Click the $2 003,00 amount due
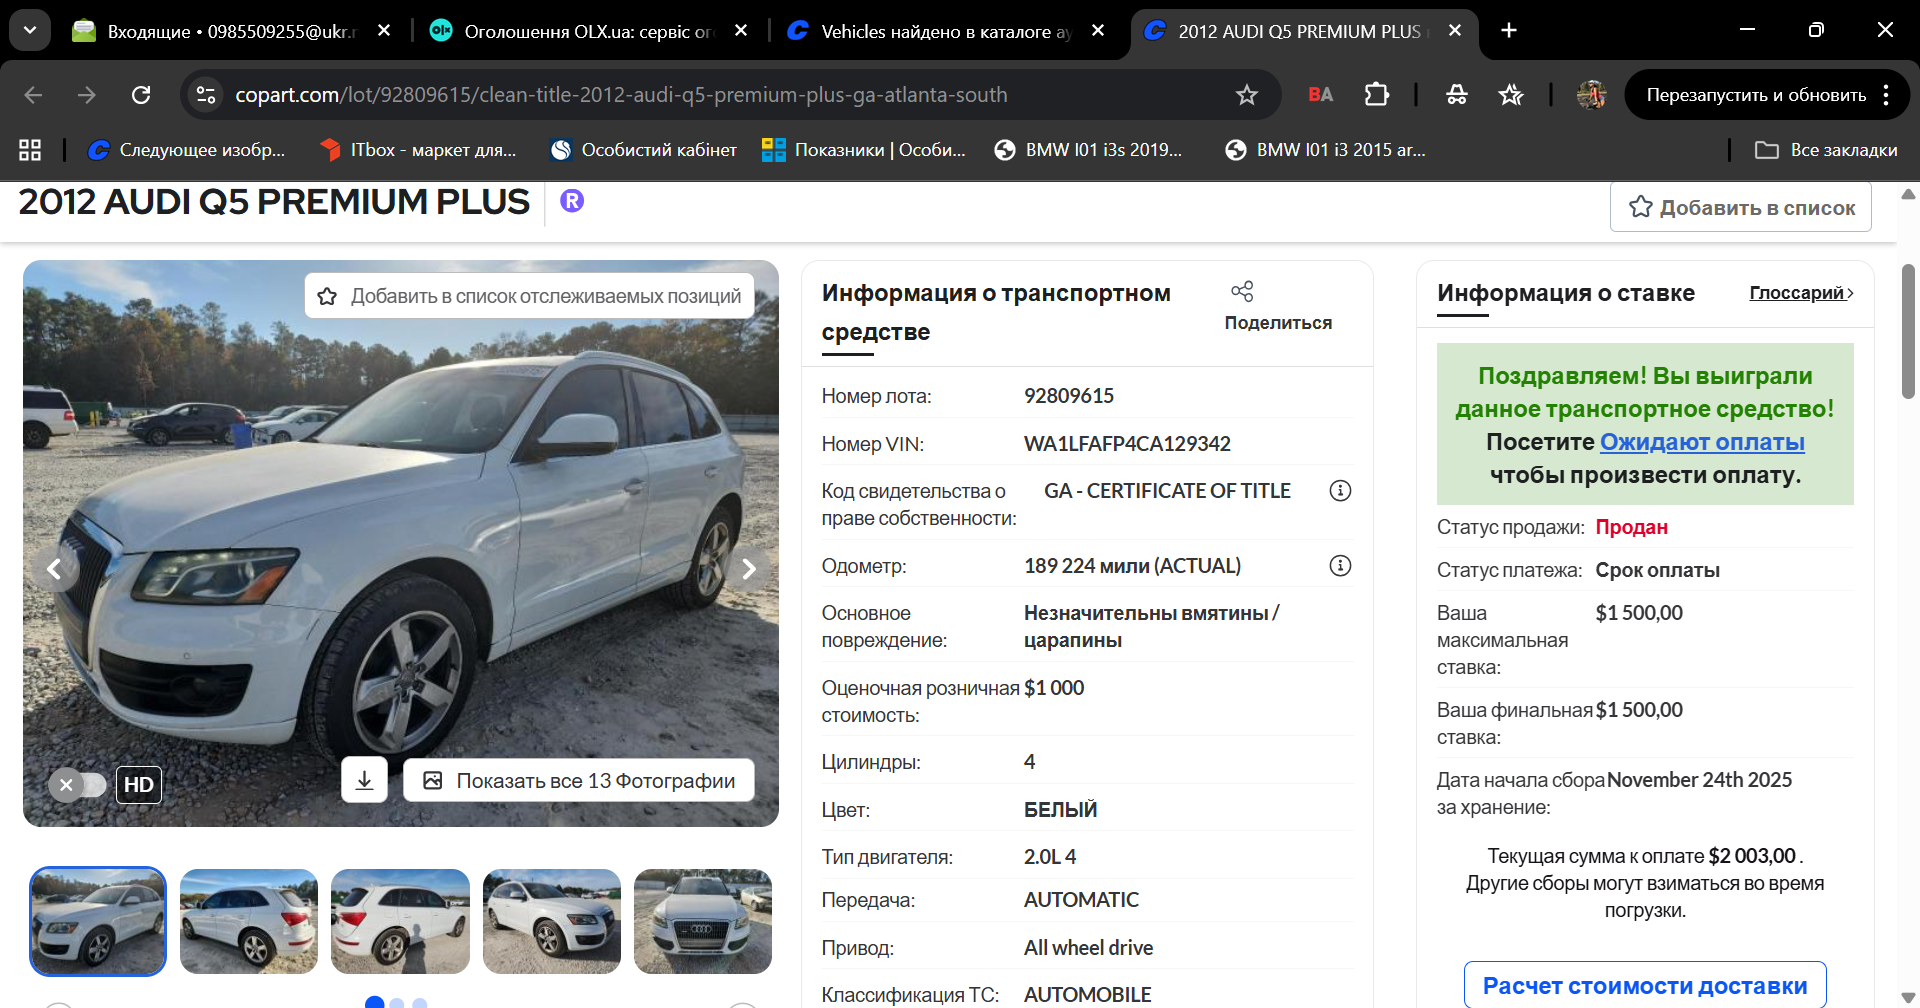The height and width of the screenshot is (1008, 1920). (1752, 856)
